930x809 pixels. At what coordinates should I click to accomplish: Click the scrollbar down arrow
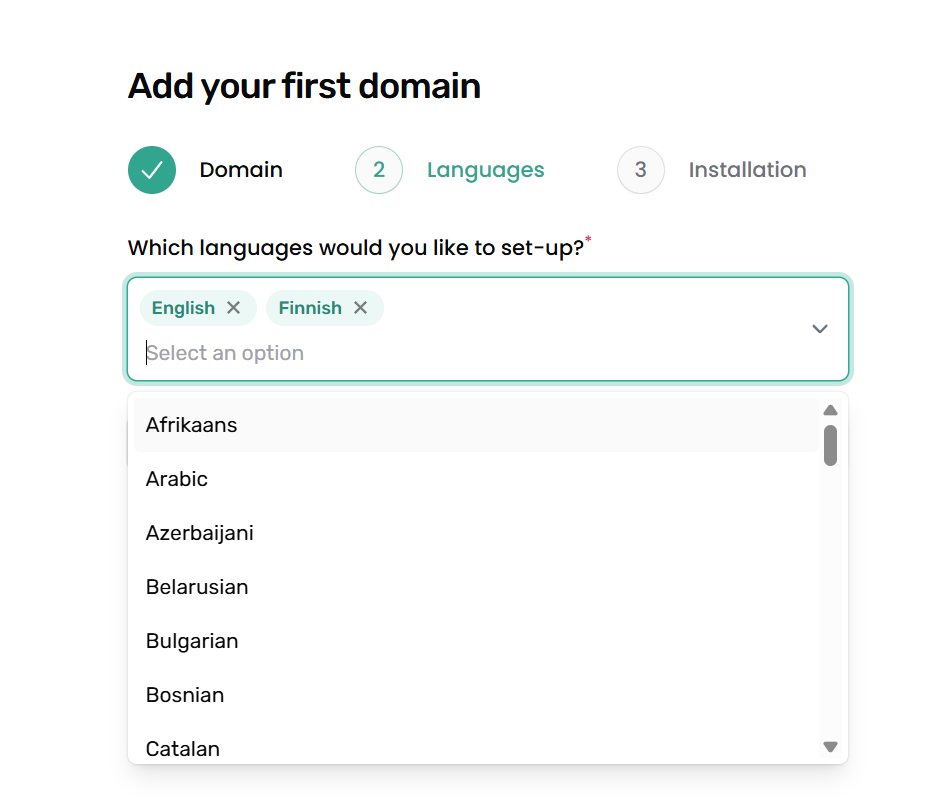pos(830,747)
